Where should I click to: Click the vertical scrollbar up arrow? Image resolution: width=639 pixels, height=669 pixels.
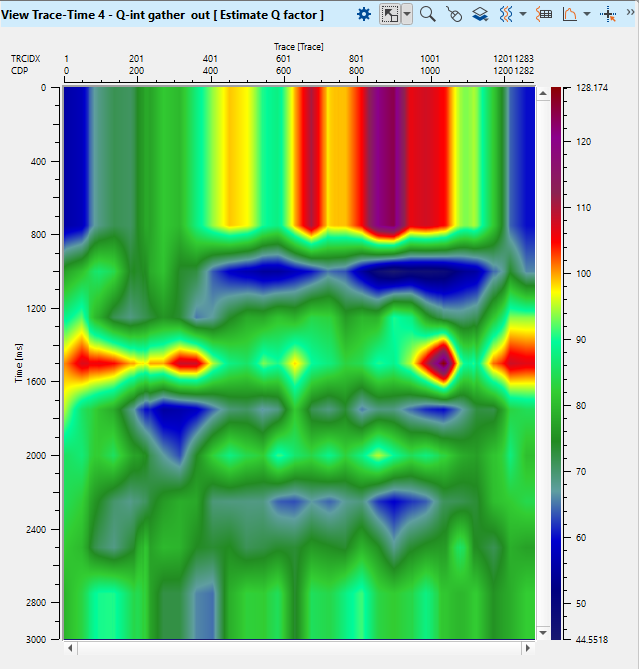543,93
